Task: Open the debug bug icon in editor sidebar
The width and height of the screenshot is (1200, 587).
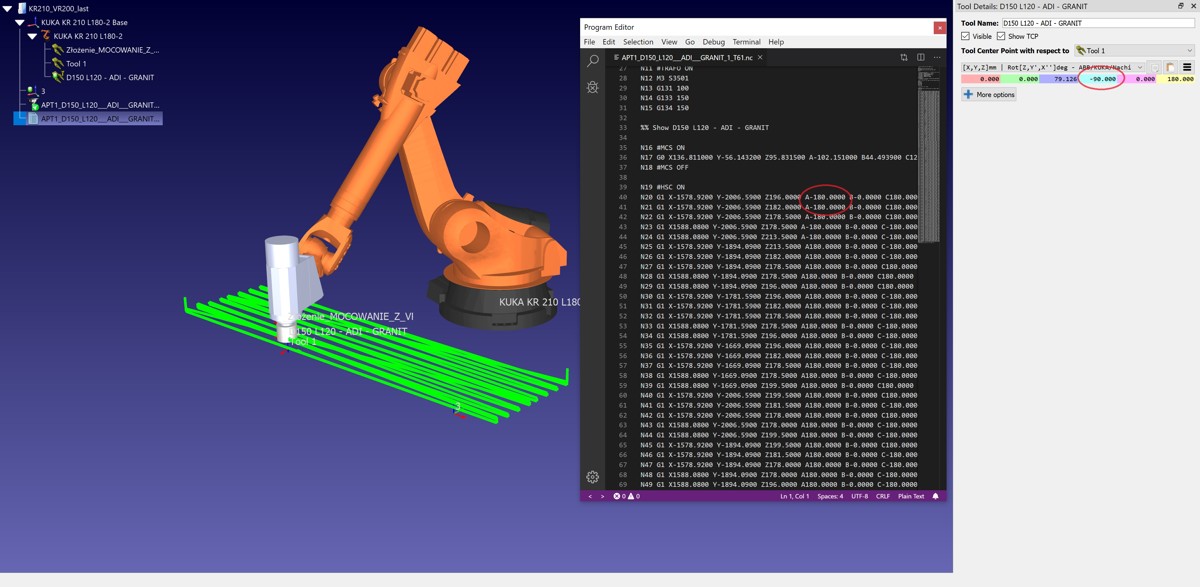Action: 593,87
